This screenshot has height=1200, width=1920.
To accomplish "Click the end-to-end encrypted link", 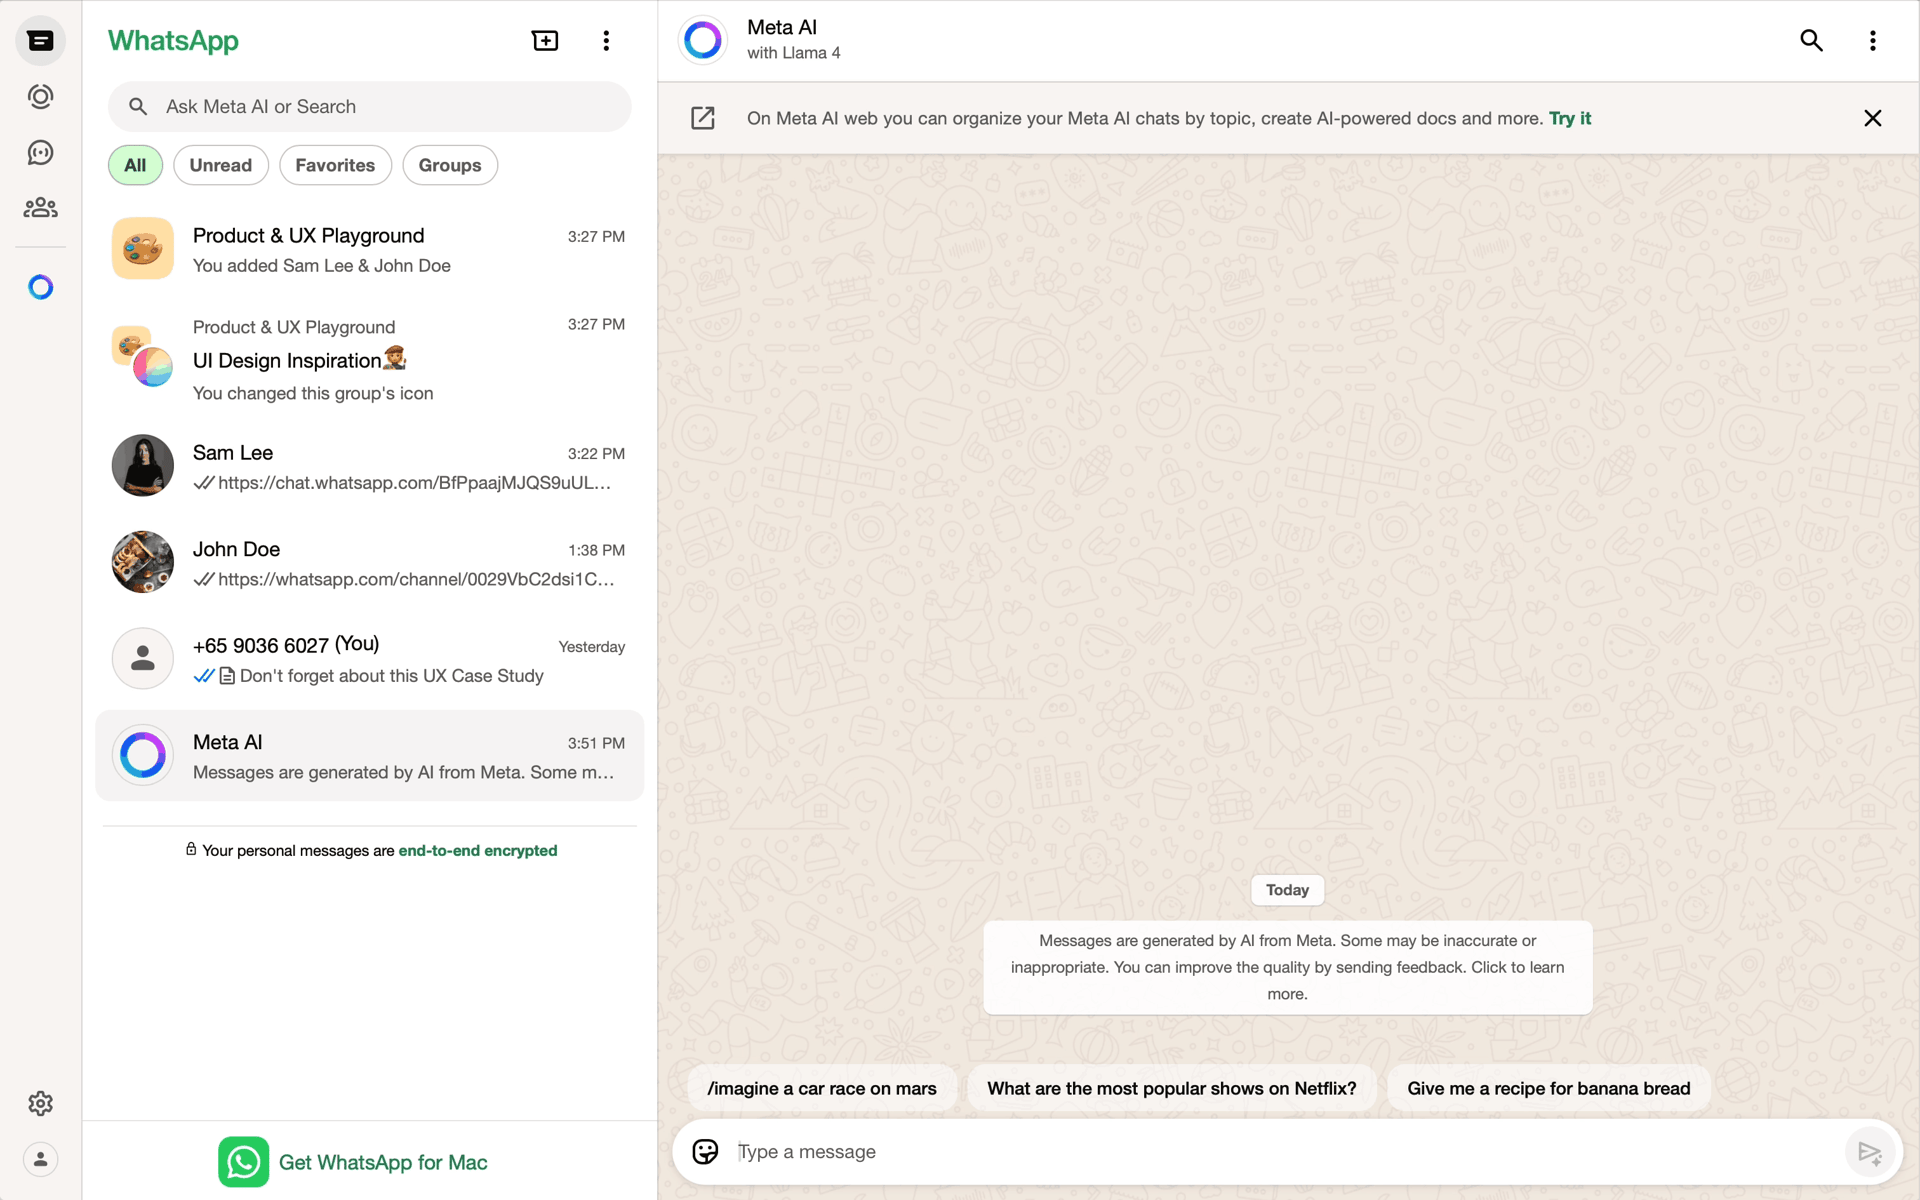I will [x=478, y=851].
